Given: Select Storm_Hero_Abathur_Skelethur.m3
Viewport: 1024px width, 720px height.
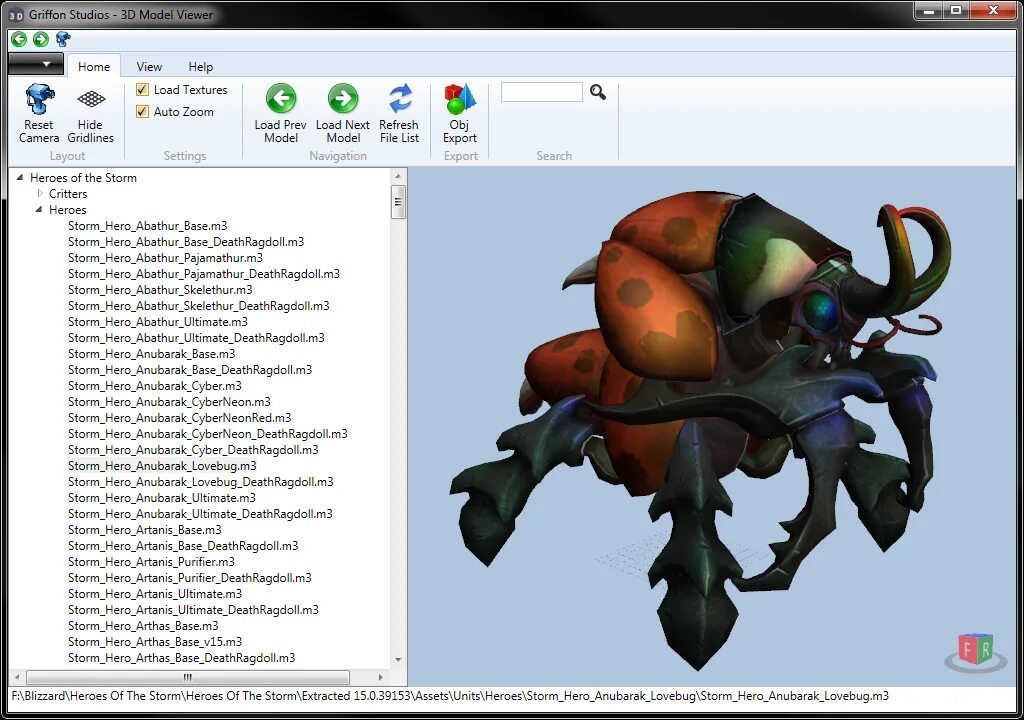Looking at the screenshot, I should pos(160,289).
